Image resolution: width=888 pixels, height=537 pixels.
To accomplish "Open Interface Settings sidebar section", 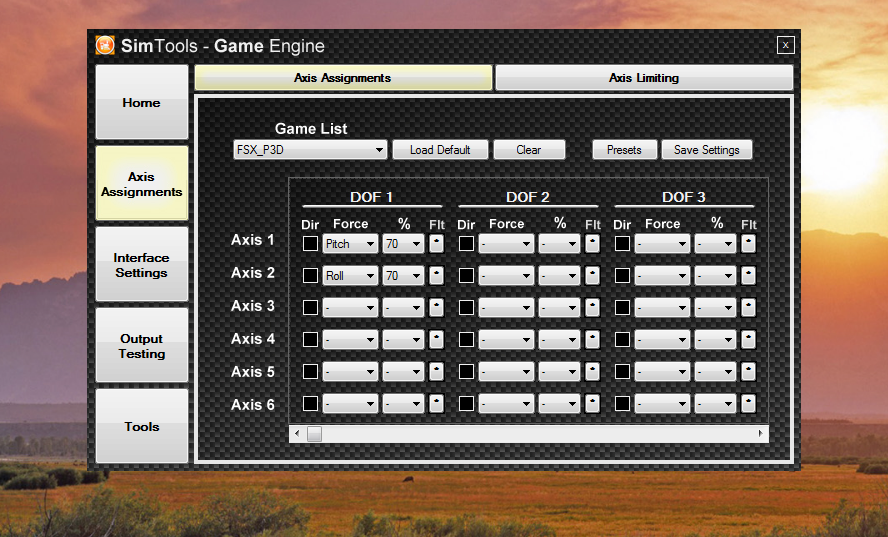I will 142,265.
